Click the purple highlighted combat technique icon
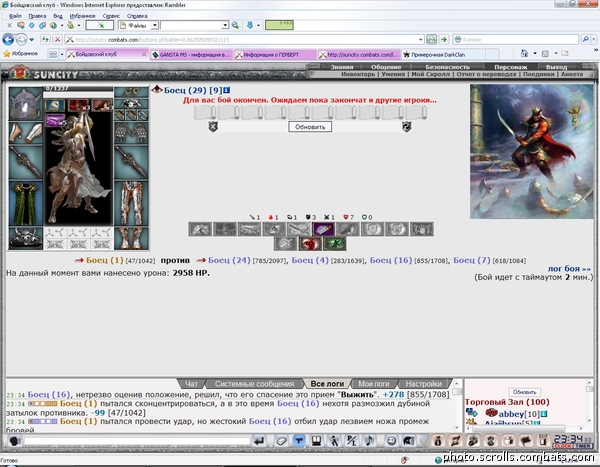The width and height of the screenshot is (600, 467). (x=323, y=229)
